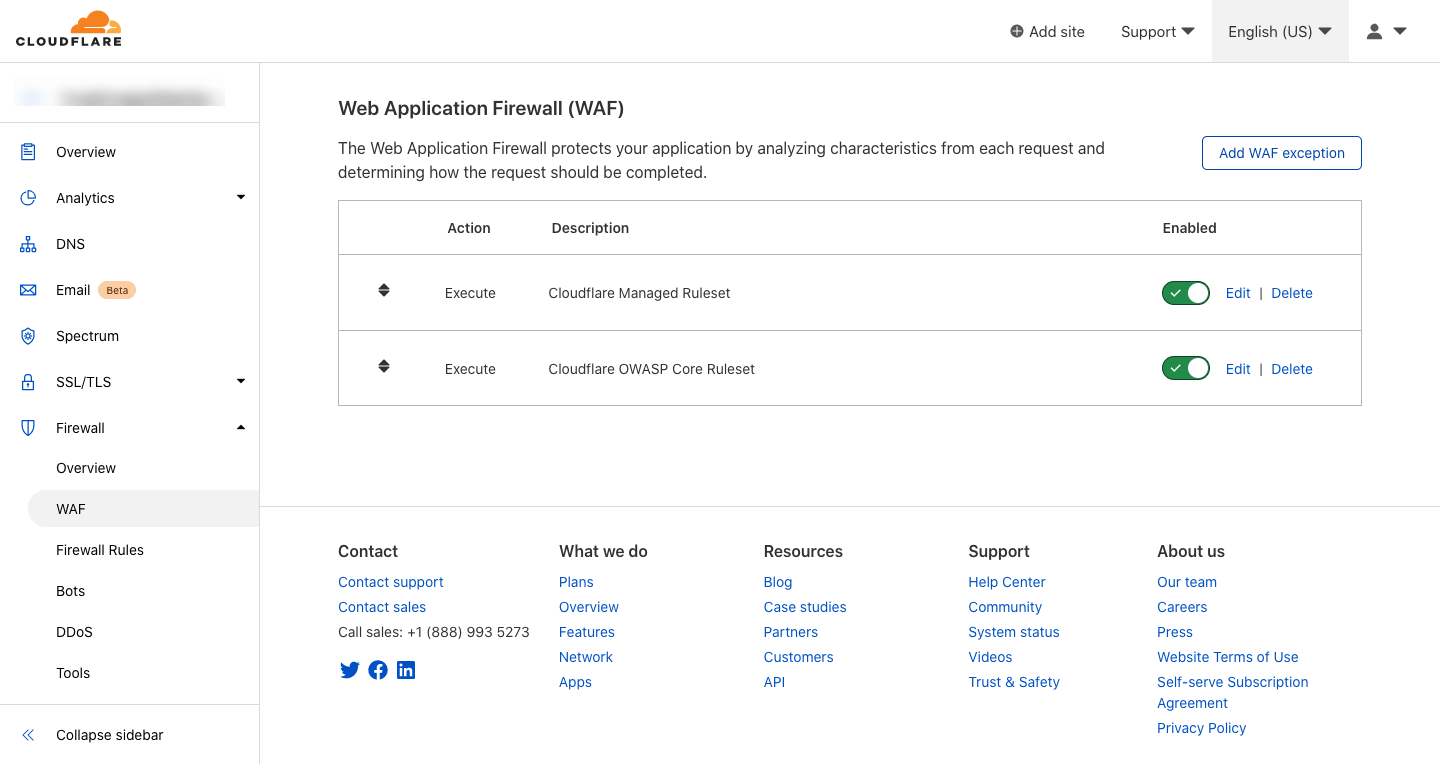
Task: Edit the Cloudflare Managed Ruleset
Action: (x=1238, y=293)
